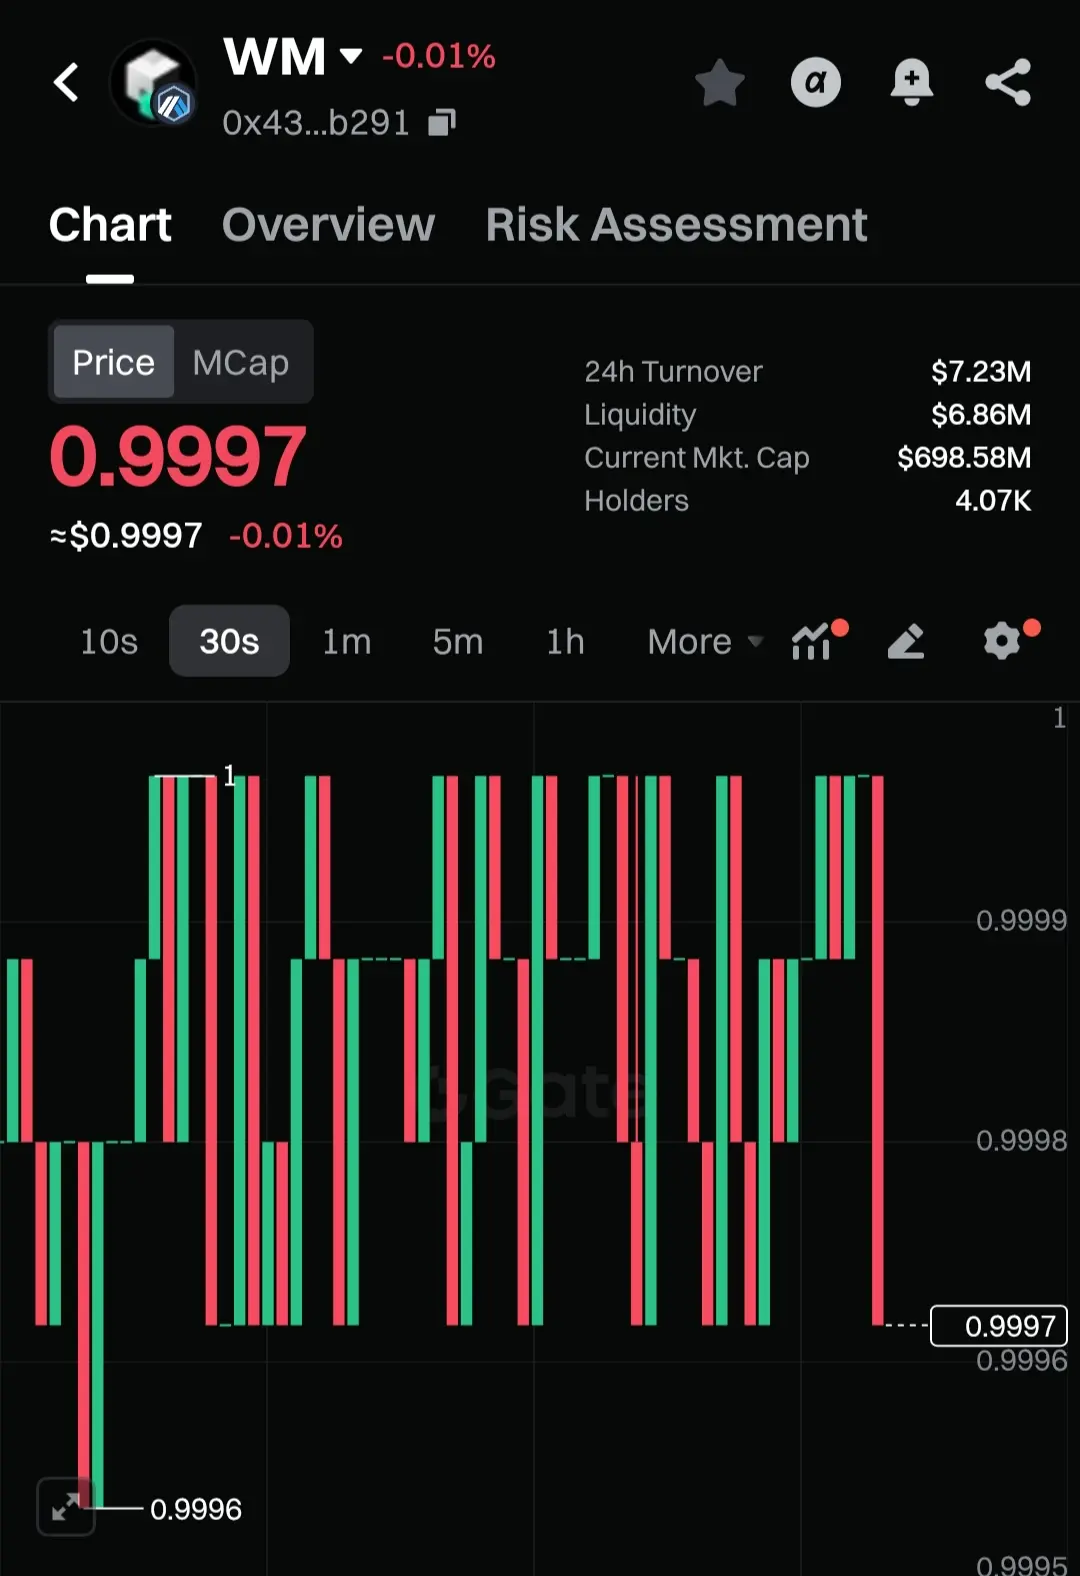Tap the 0.9998 axis price label
The image size is (1080, 1576).
(x=1021, y=1140)
